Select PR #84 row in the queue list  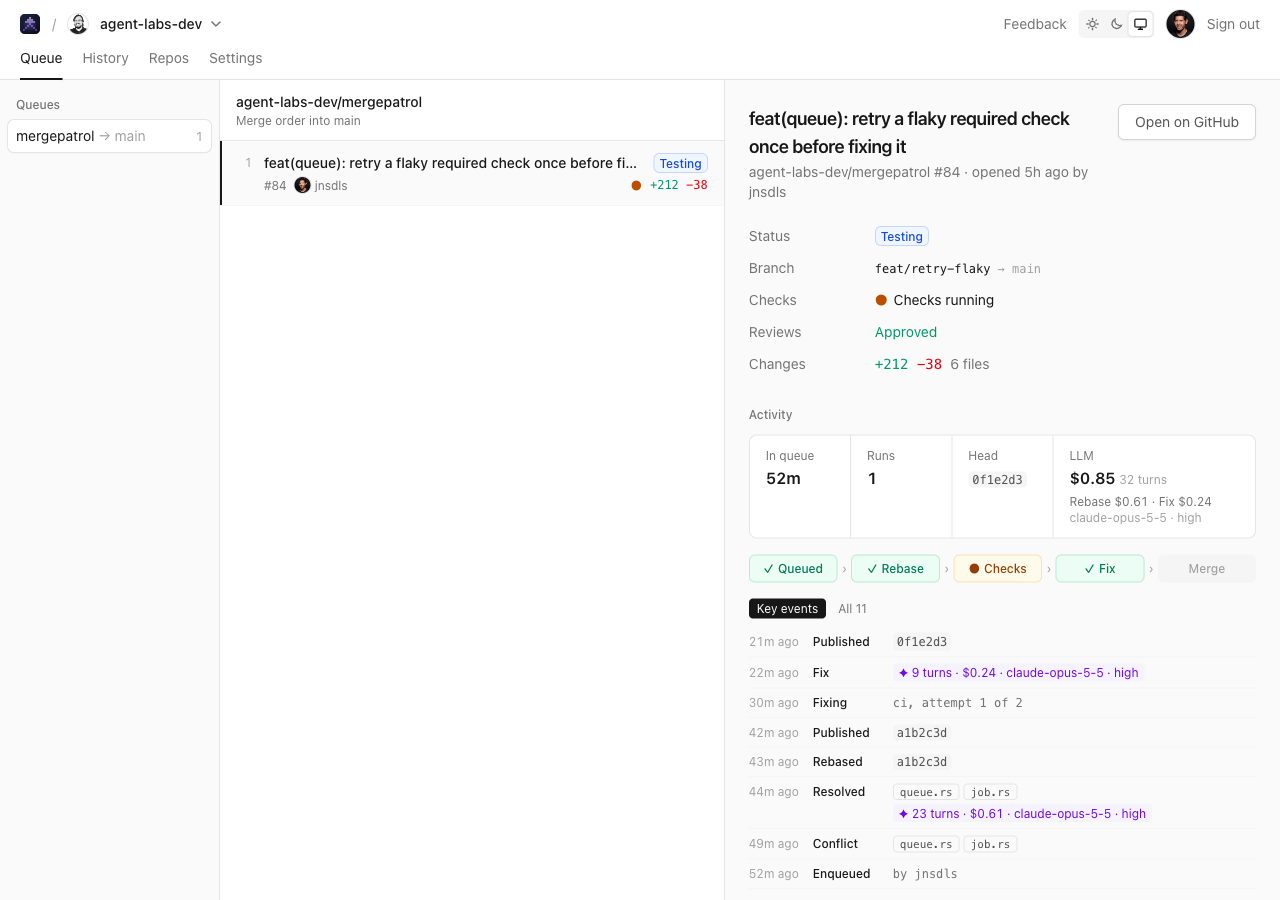click(x=472, y=173)
